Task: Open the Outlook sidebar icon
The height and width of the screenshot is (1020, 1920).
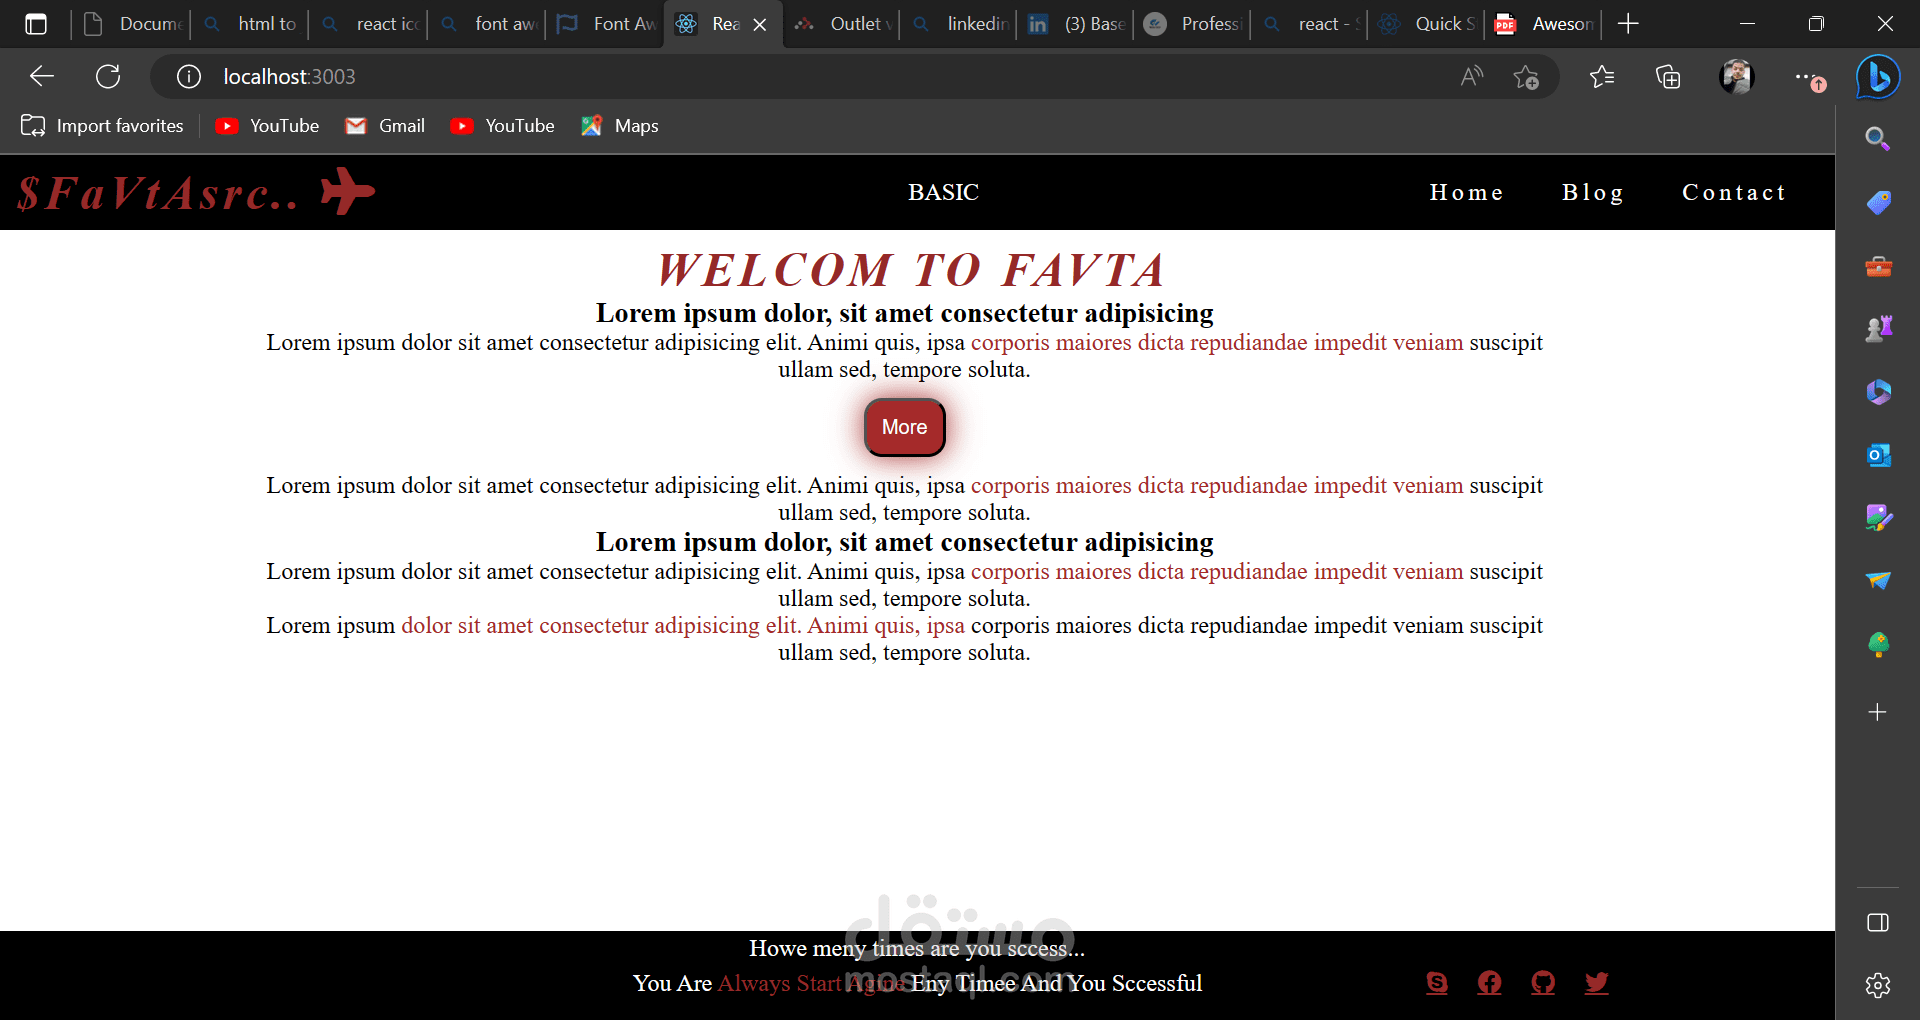Action: click(x=1878, y=455)
